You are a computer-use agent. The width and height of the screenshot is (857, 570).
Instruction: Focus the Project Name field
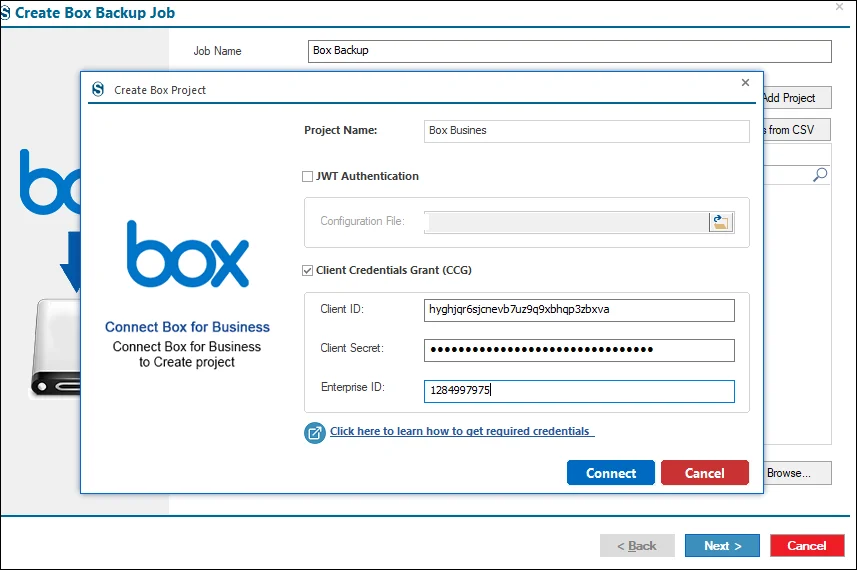click(x=586, y=131)
